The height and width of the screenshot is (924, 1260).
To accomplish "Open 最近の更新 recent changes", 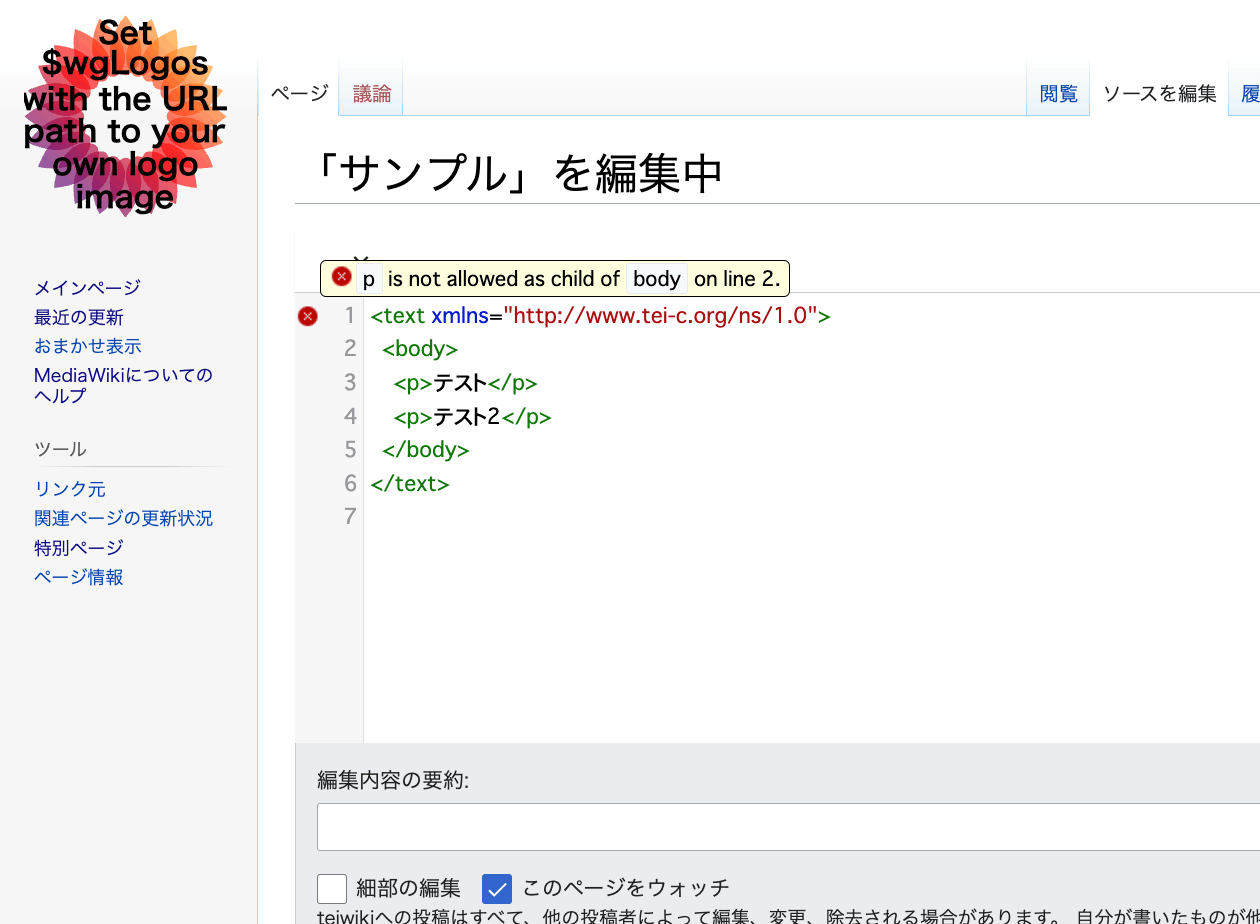I will pyautogui.click(x=79, y=317).
